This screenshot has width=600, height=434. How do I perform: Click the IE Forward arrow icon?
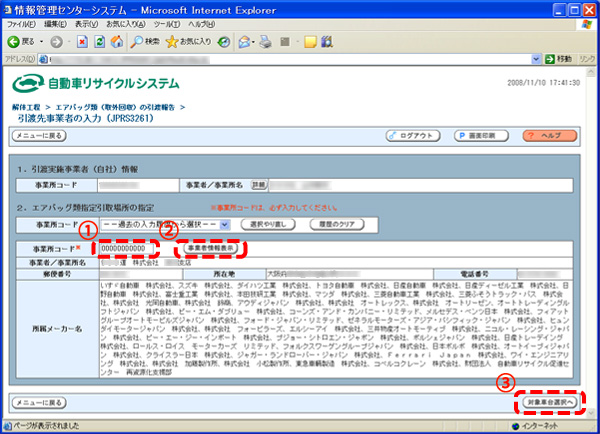pyautogui.click(x=57, y=42)
